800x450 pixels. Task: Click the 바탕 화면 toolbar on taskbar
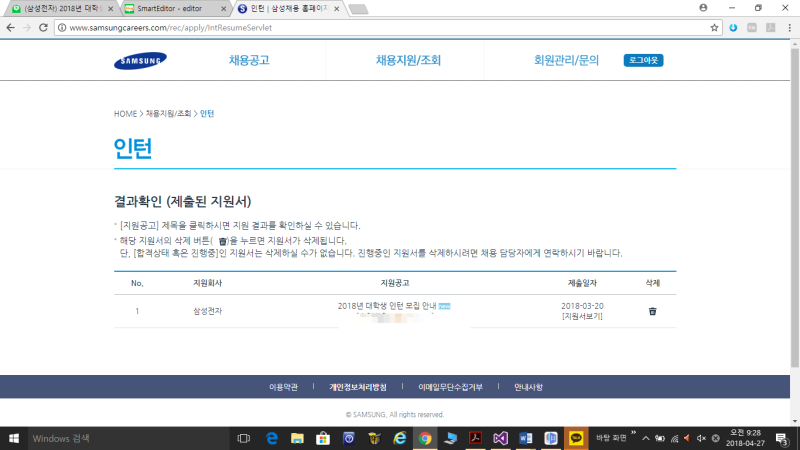(x=611, y=438)
